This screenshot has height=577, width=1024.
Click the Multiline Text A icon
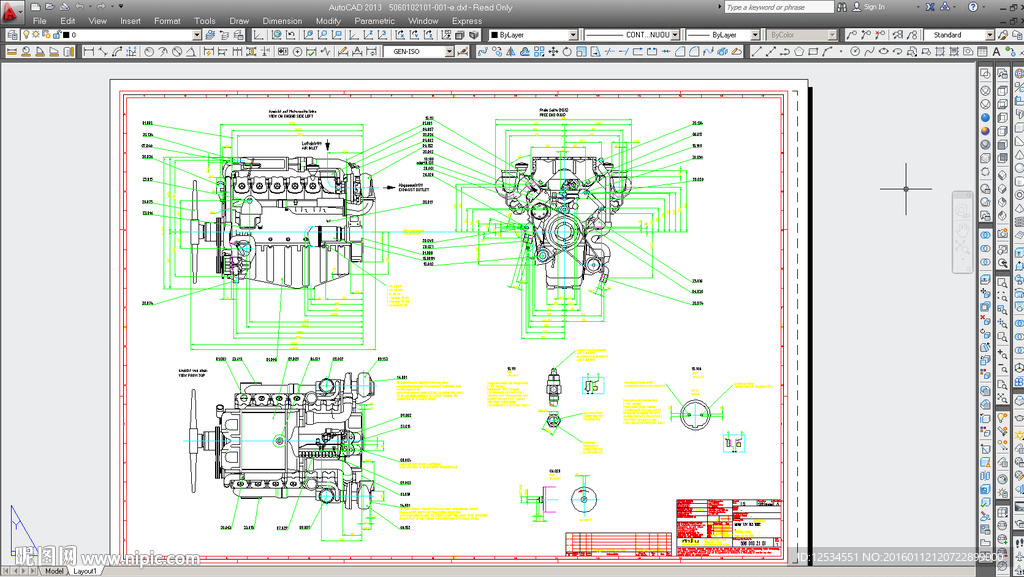997,52
